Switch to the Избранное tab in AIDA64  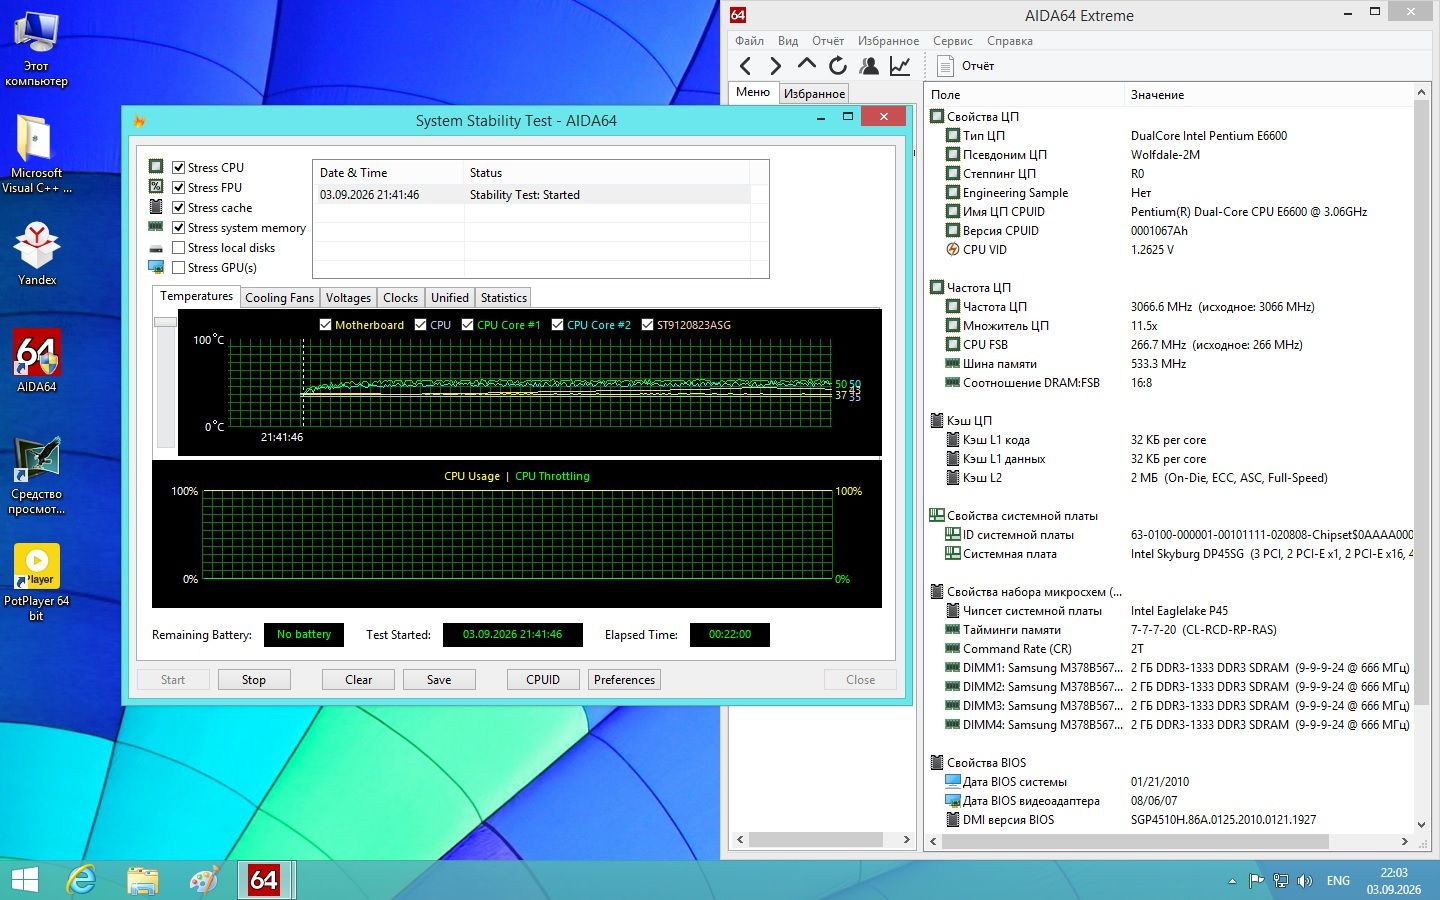814,94
